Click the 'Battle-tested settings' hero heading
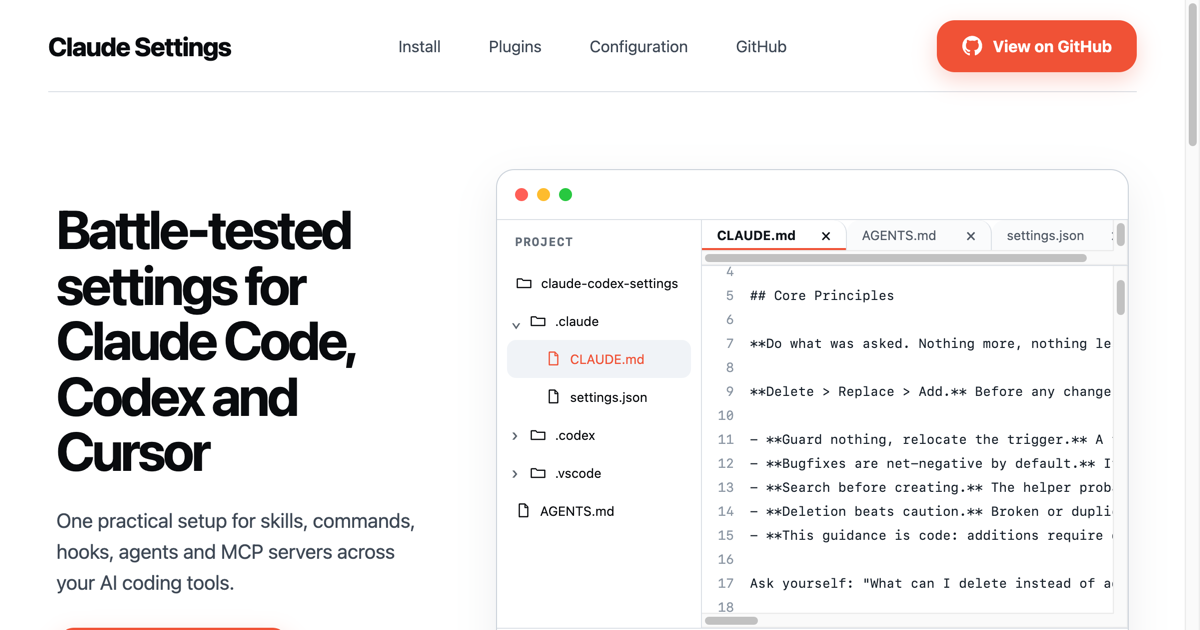This screenshot has width=1200, height=630. point(204,341)
